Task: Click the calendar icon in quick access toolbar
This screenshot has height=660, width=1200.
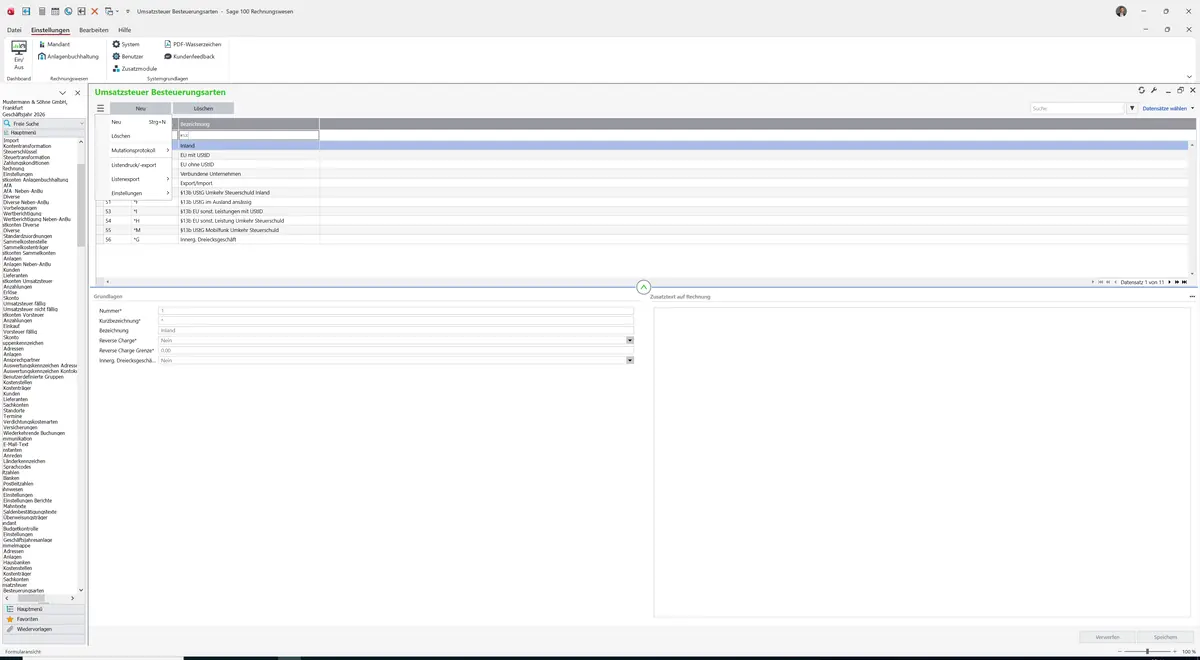Action: pyautogui.click(x=54, y=11)
